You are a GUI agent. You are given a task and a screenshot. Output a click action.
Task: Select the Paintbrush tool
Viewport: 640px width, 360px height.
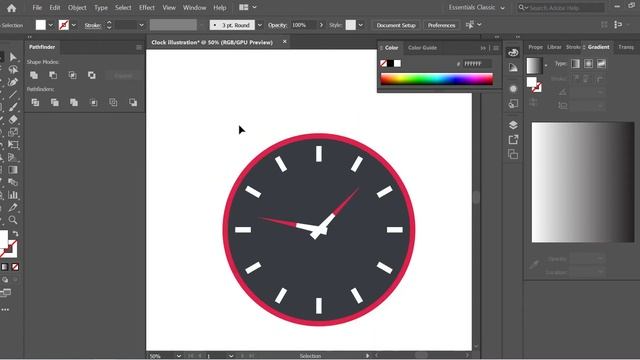click(13, 107)
